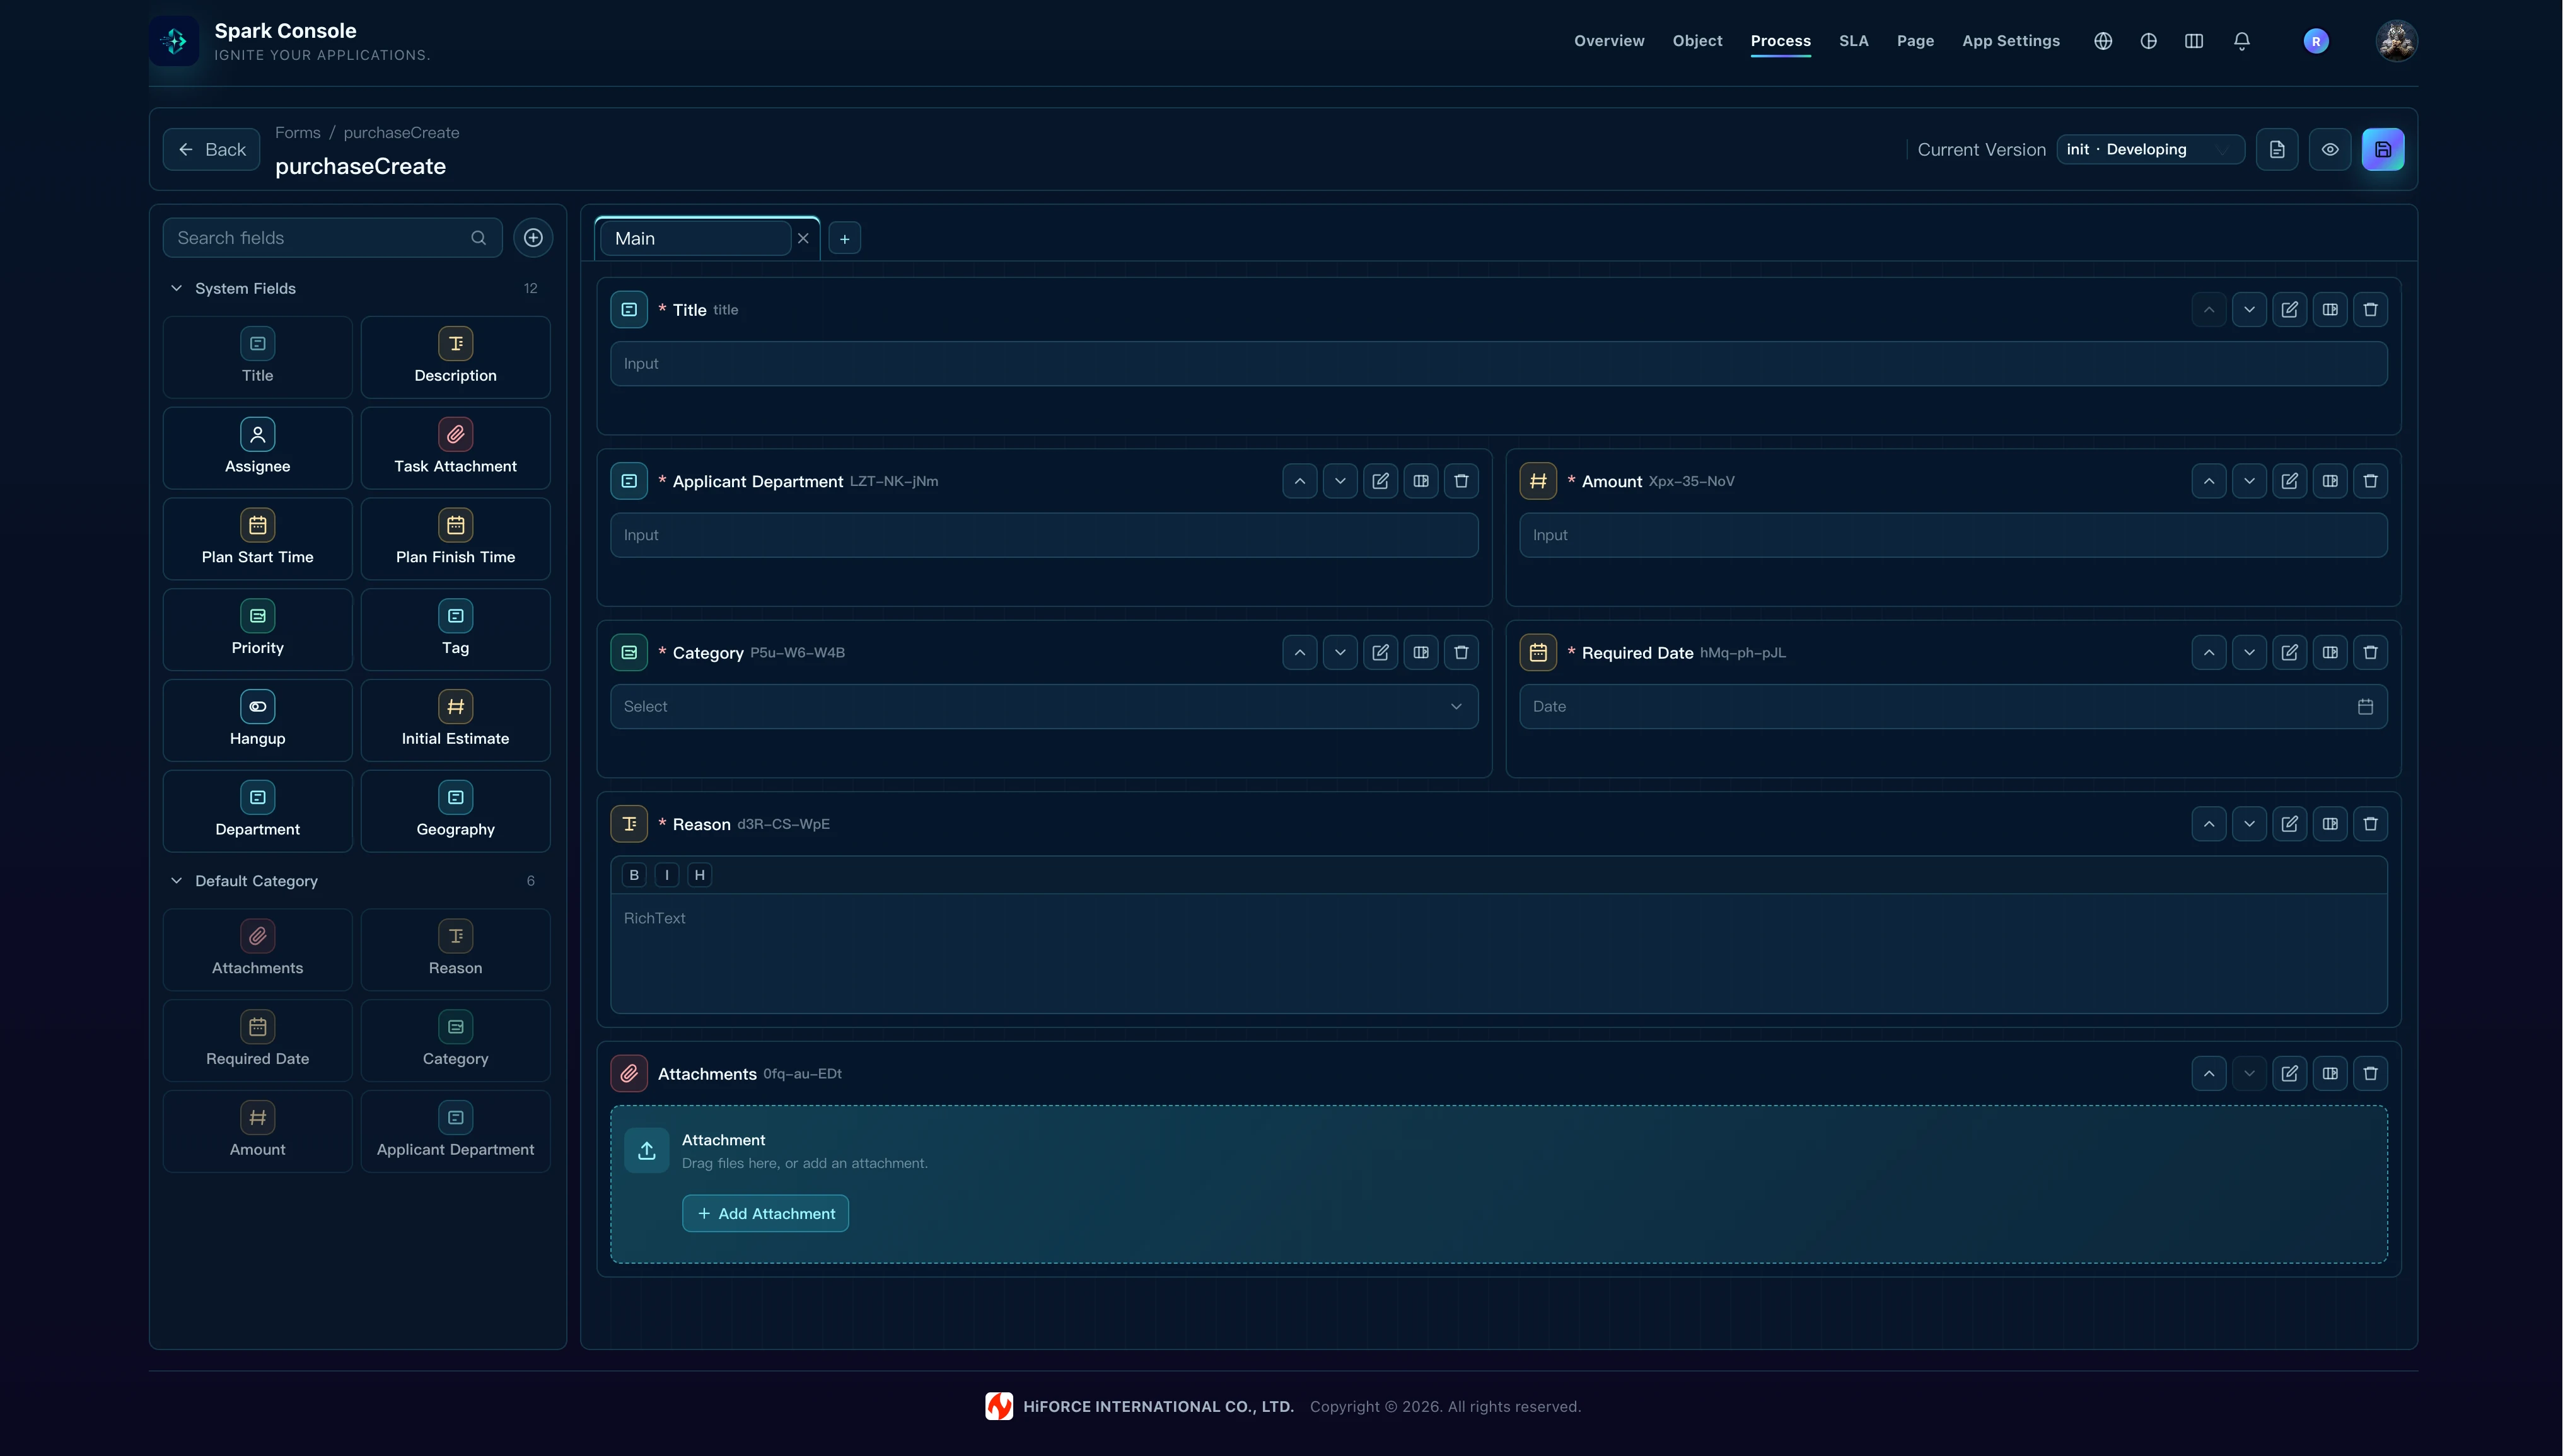Open the Current Version dropdown
The width and height of the screenshot is (2563, 1456).
pos(2150,150)
